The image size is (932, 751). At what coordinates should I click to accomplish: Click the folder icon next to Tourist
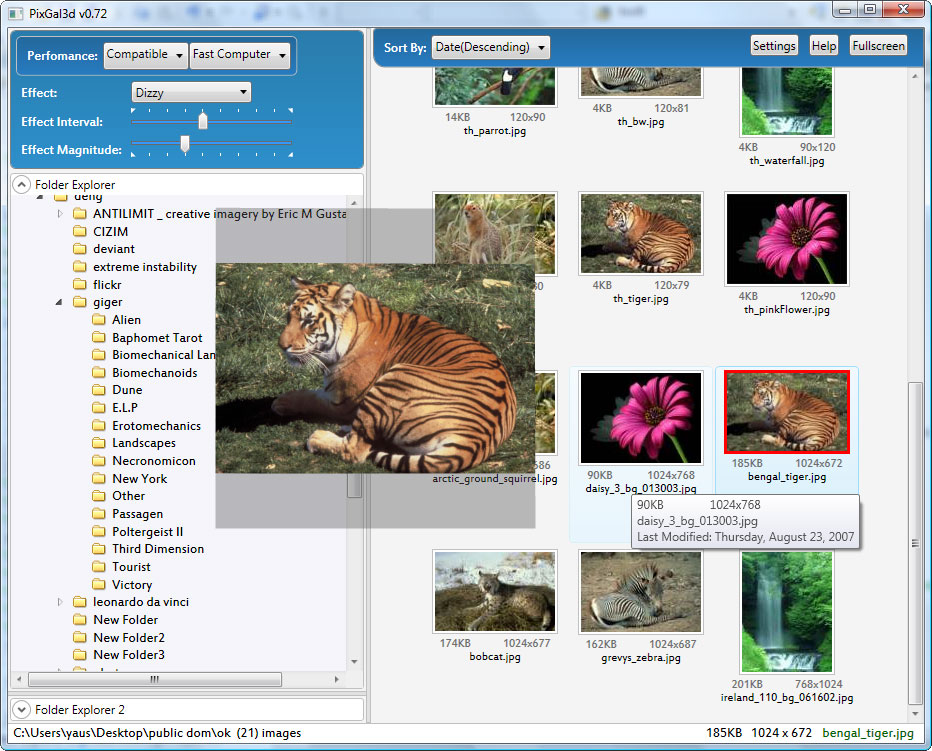99,567
